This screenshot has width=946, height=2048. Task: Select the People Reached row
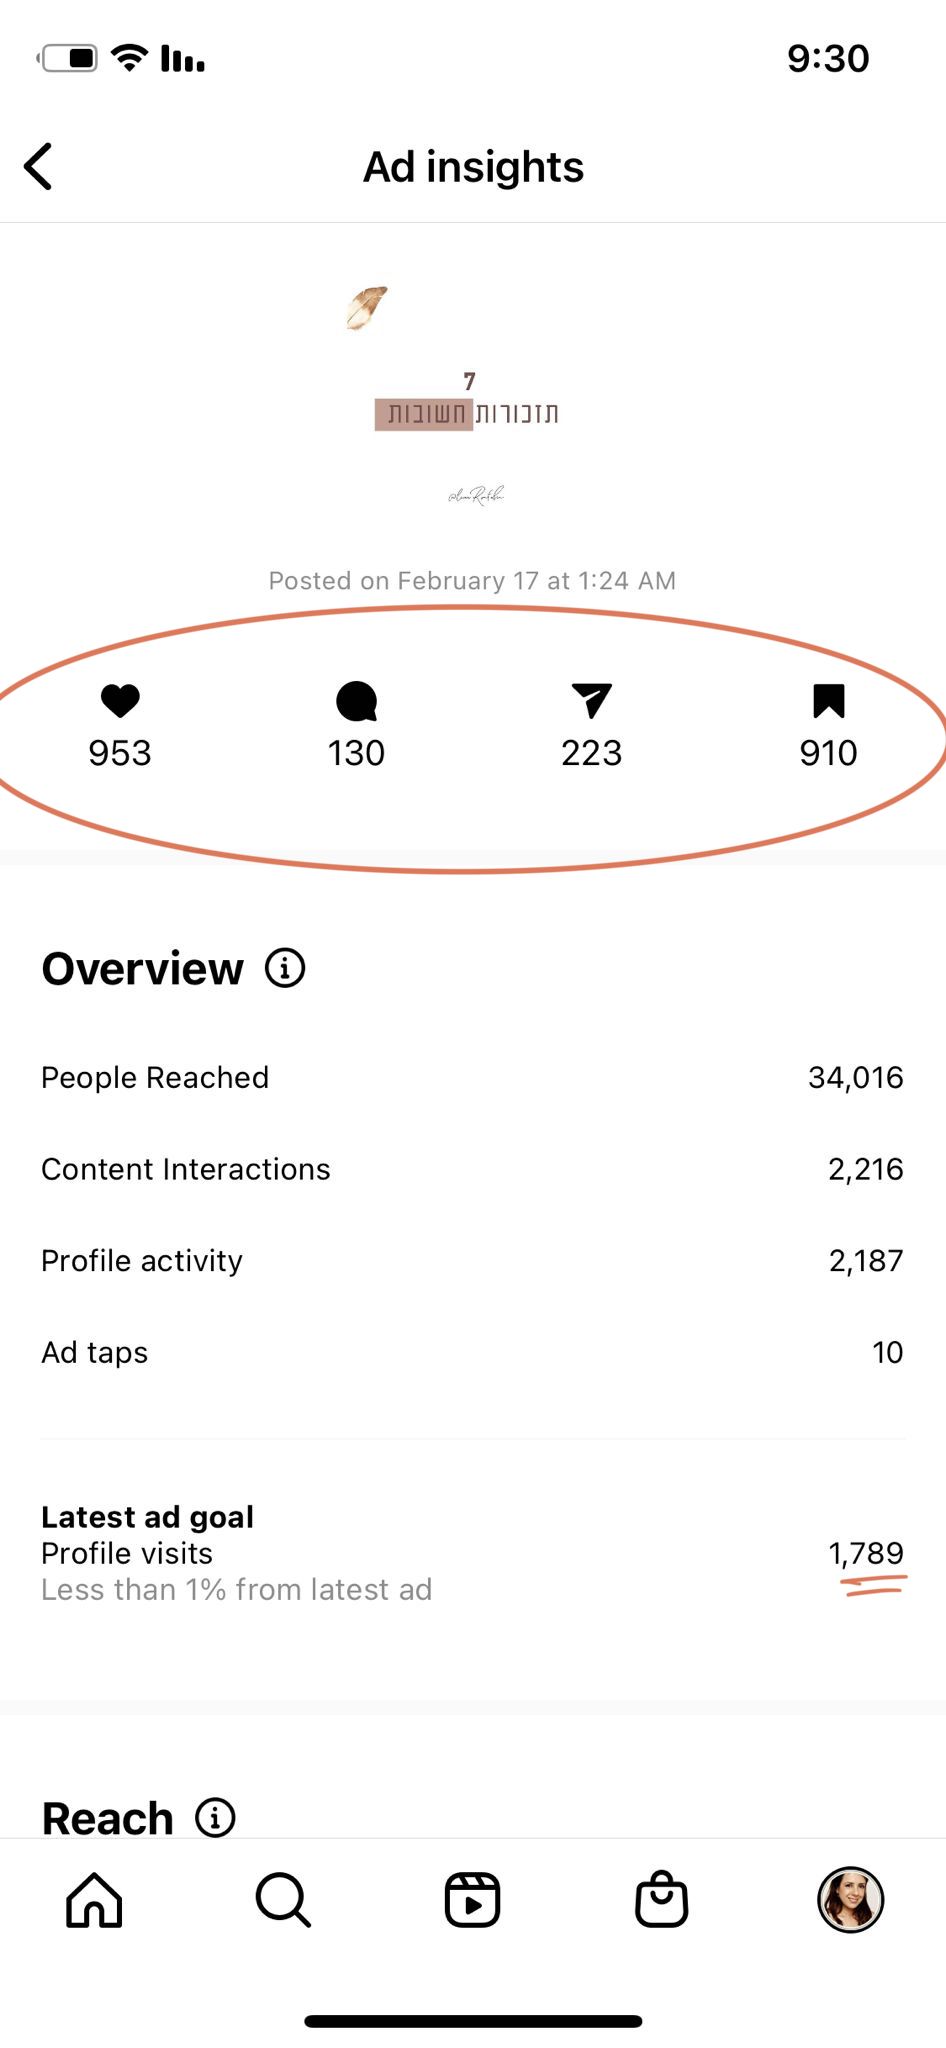pyautogui.click(x=472, y=1077)
